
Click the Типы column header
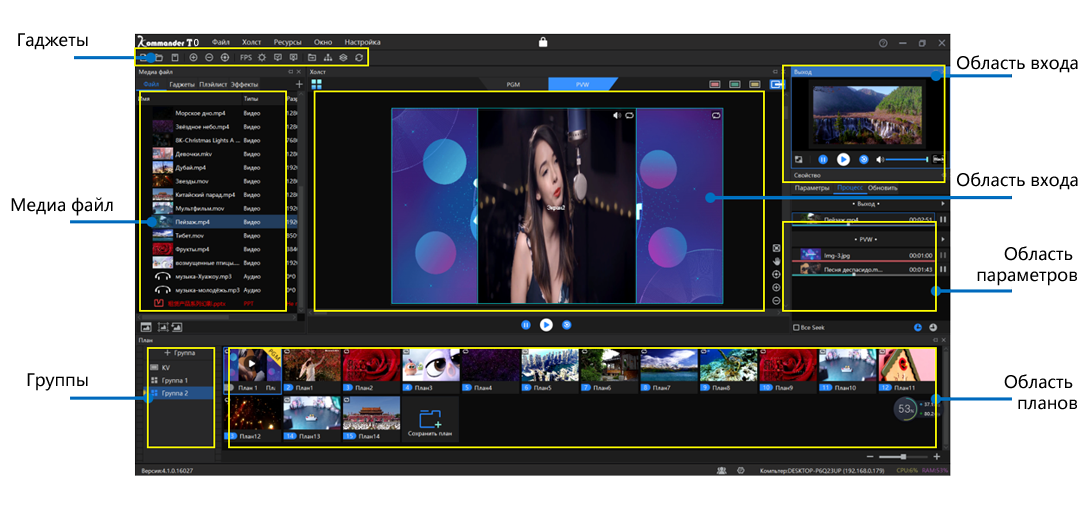tap(250, 99)
